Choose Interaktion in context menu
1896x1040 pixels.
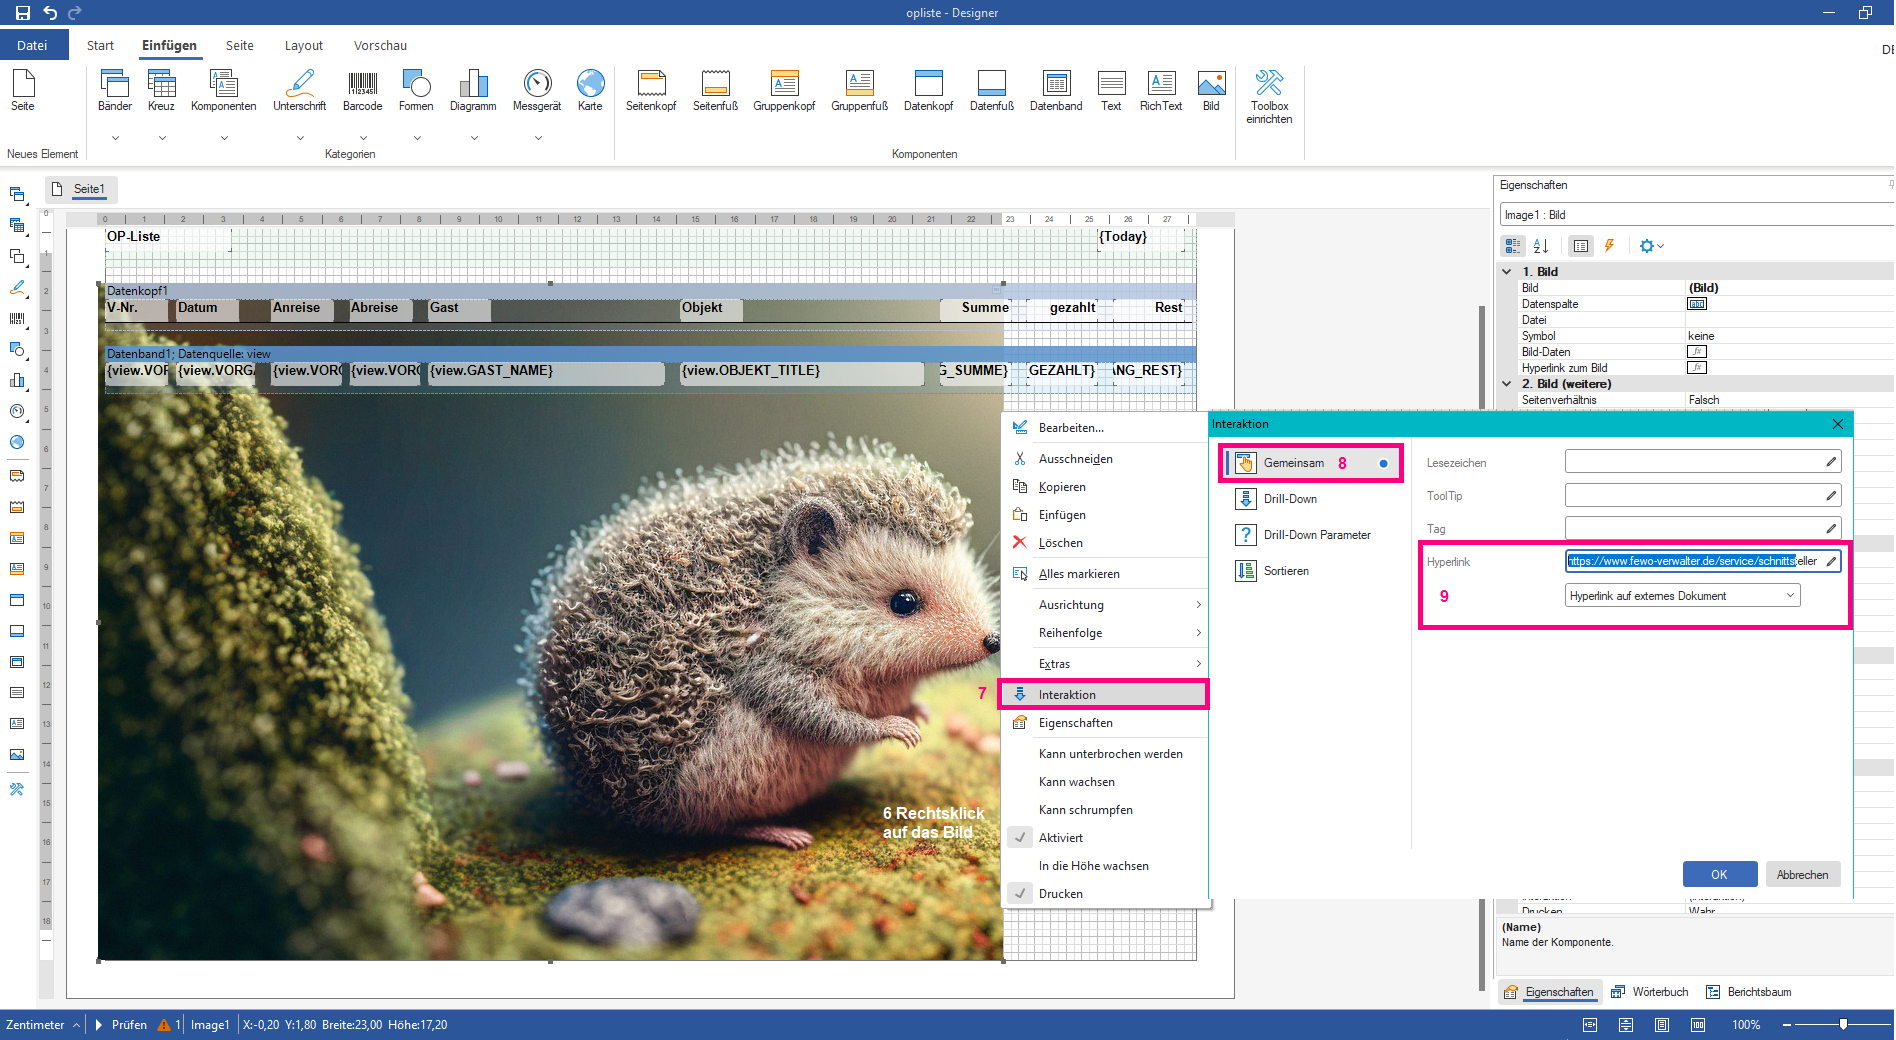tap(1105, 695)
